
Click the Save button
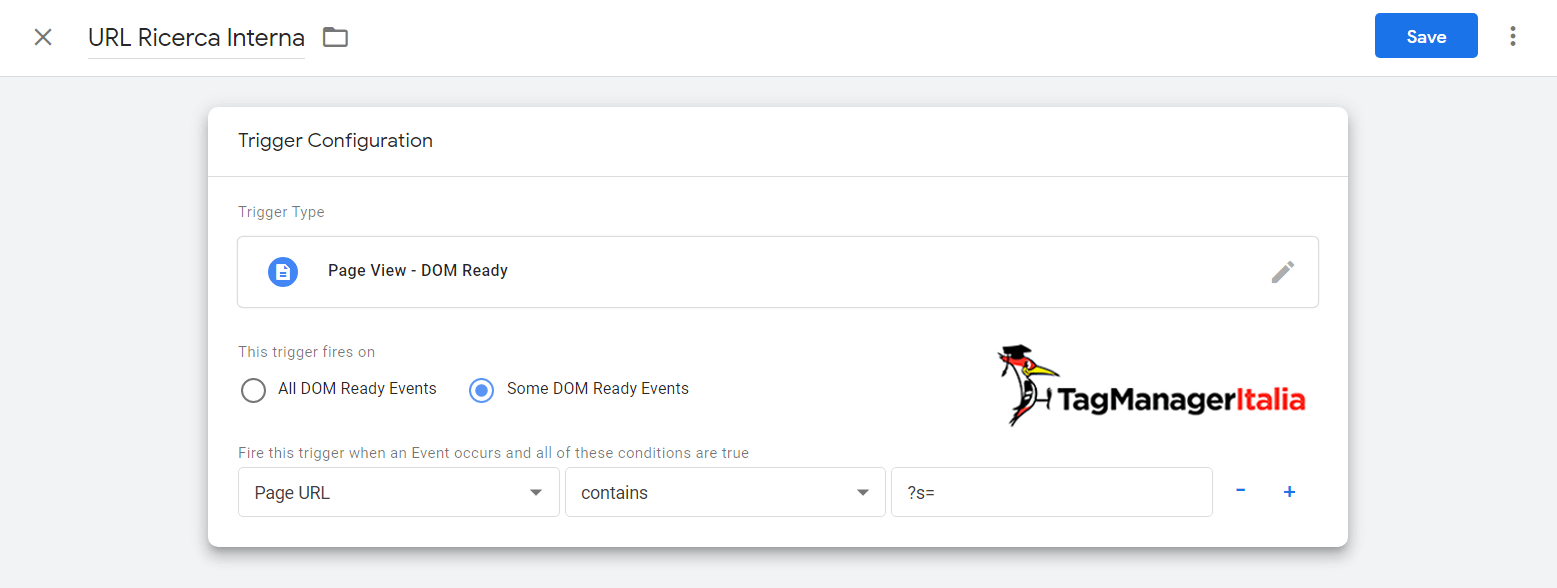tap(1426, 36)
